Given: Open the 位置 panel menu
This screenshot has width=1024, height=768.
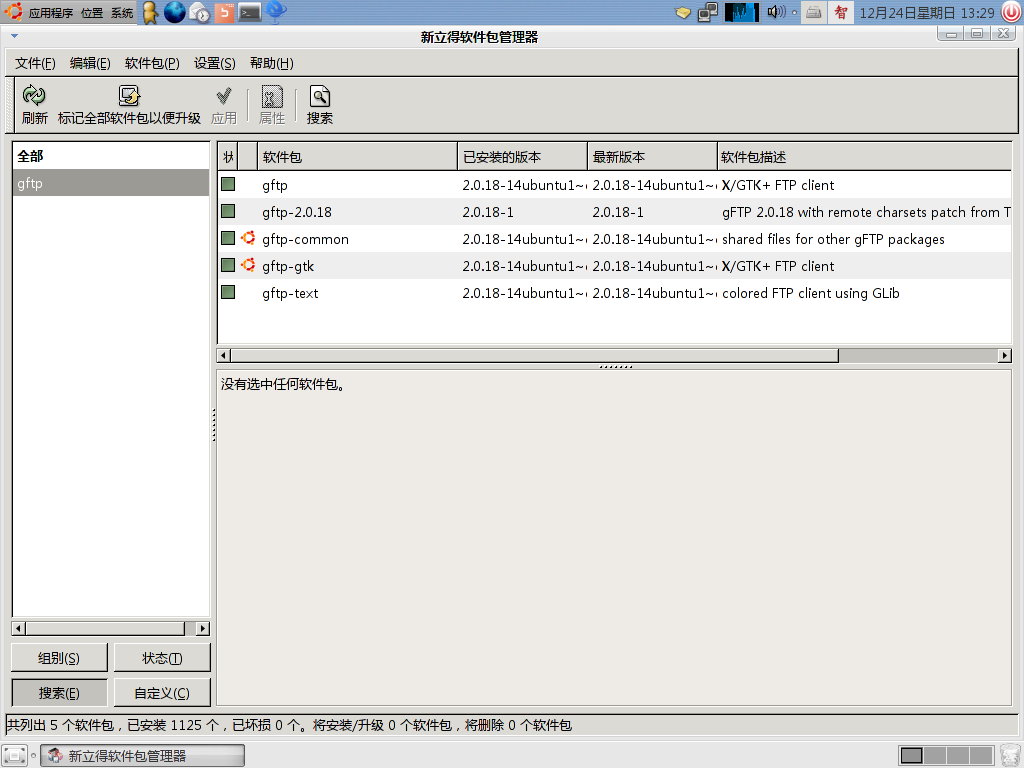Looking at the screenshot, I should pos(92,12).
